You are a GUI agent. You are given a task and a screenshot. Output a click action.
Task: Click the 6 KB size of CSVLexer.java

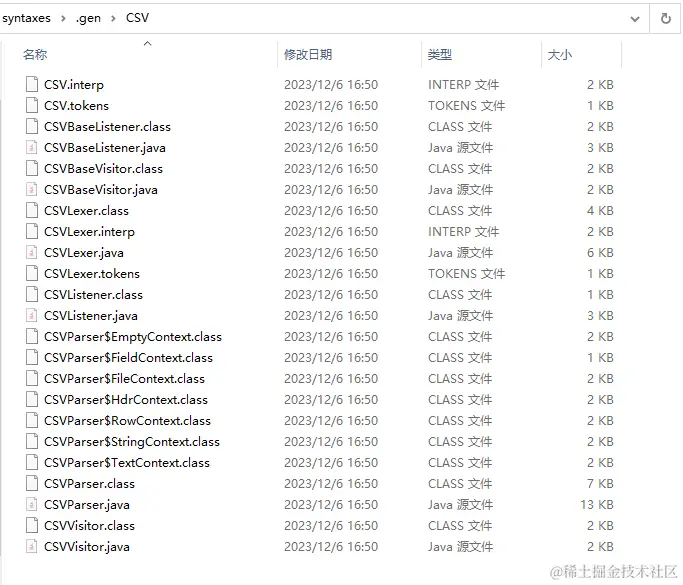coord(600,253)
